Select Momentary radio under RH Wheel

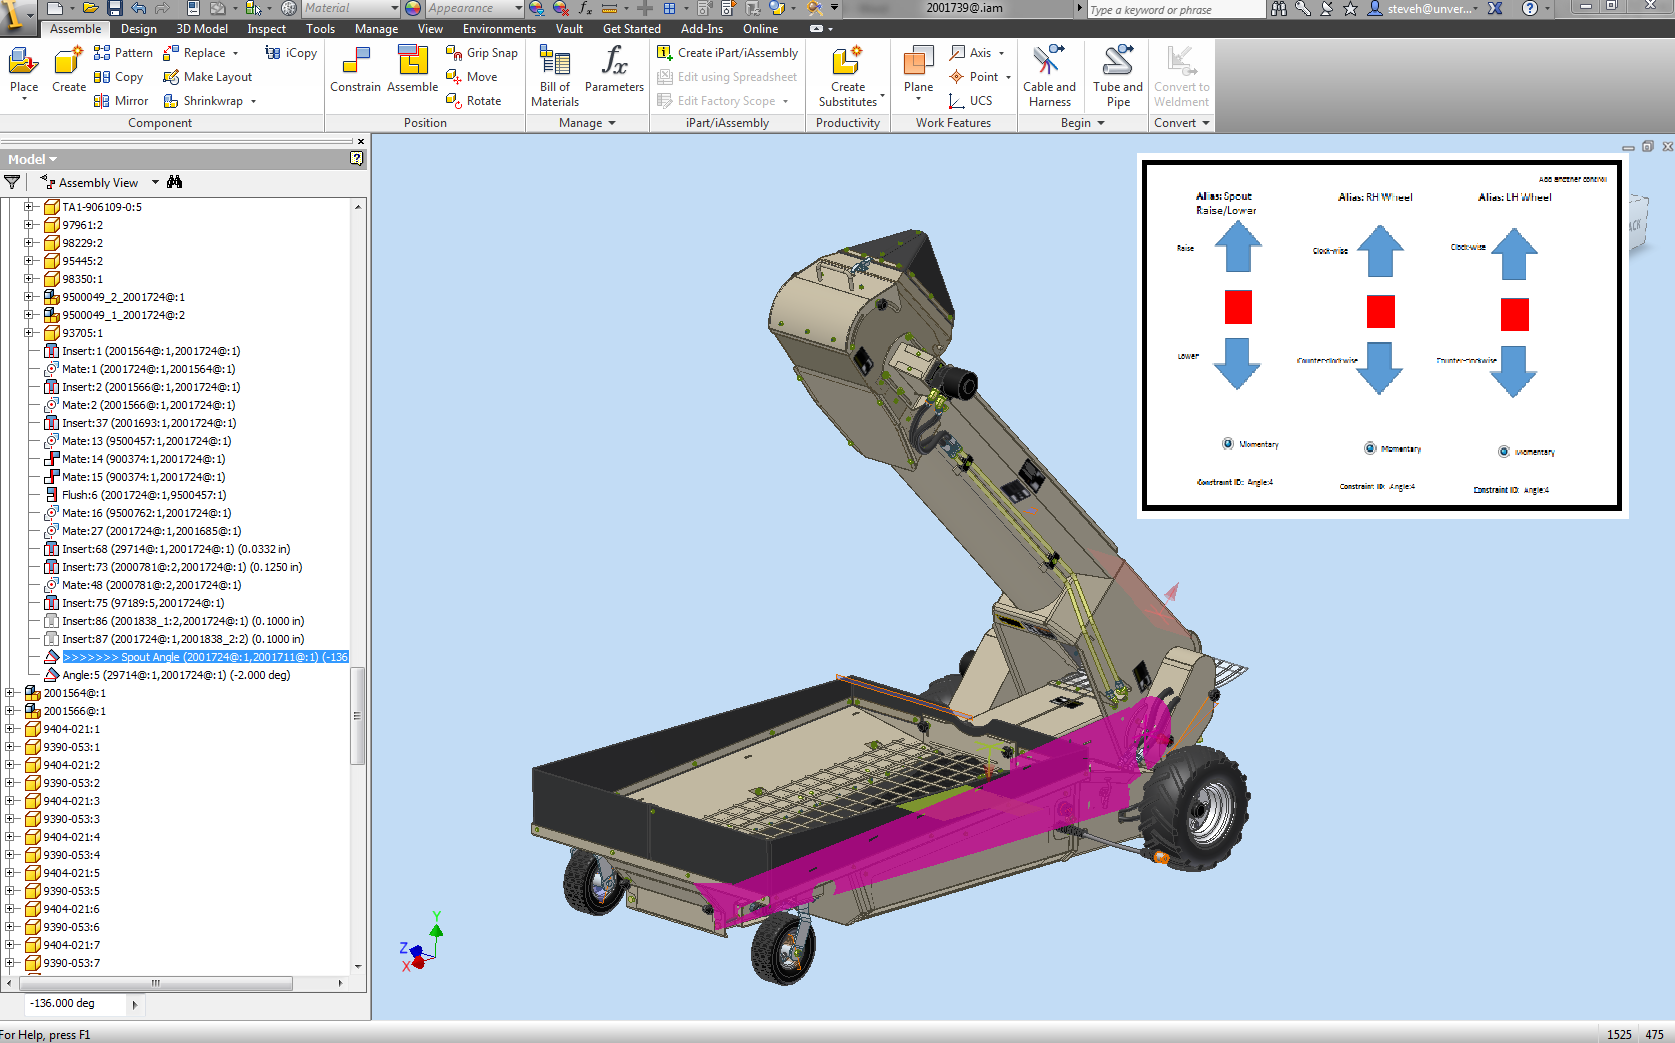[1369, 448]
